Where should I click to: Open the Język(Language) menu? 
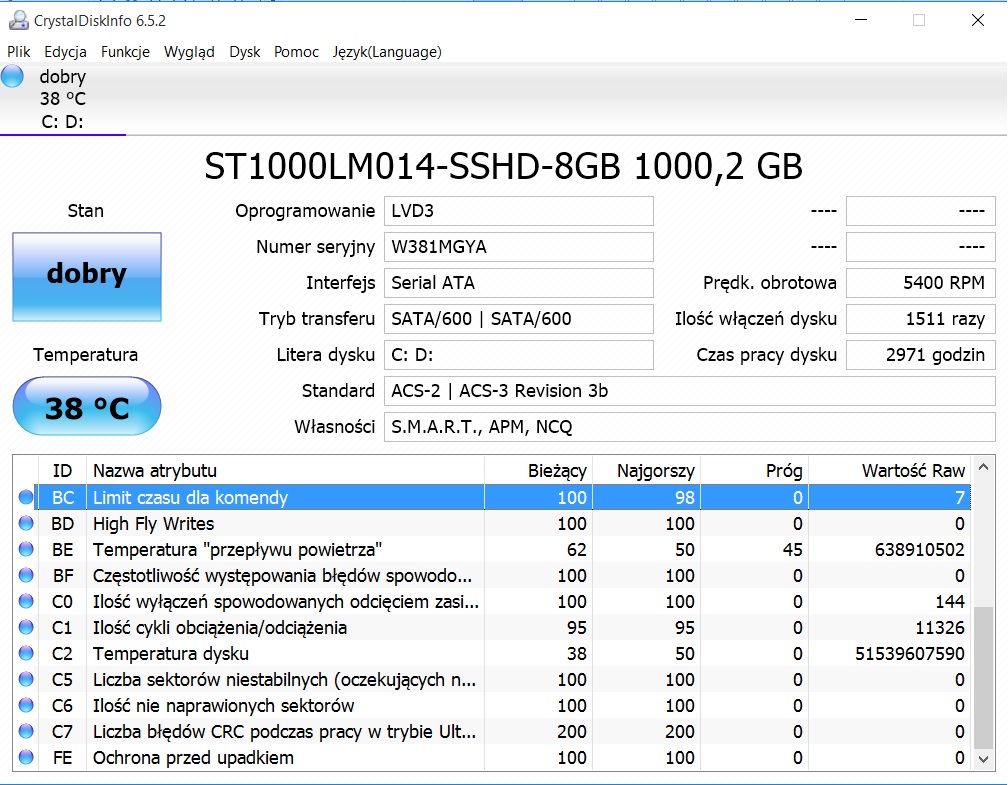pos(387,51)
